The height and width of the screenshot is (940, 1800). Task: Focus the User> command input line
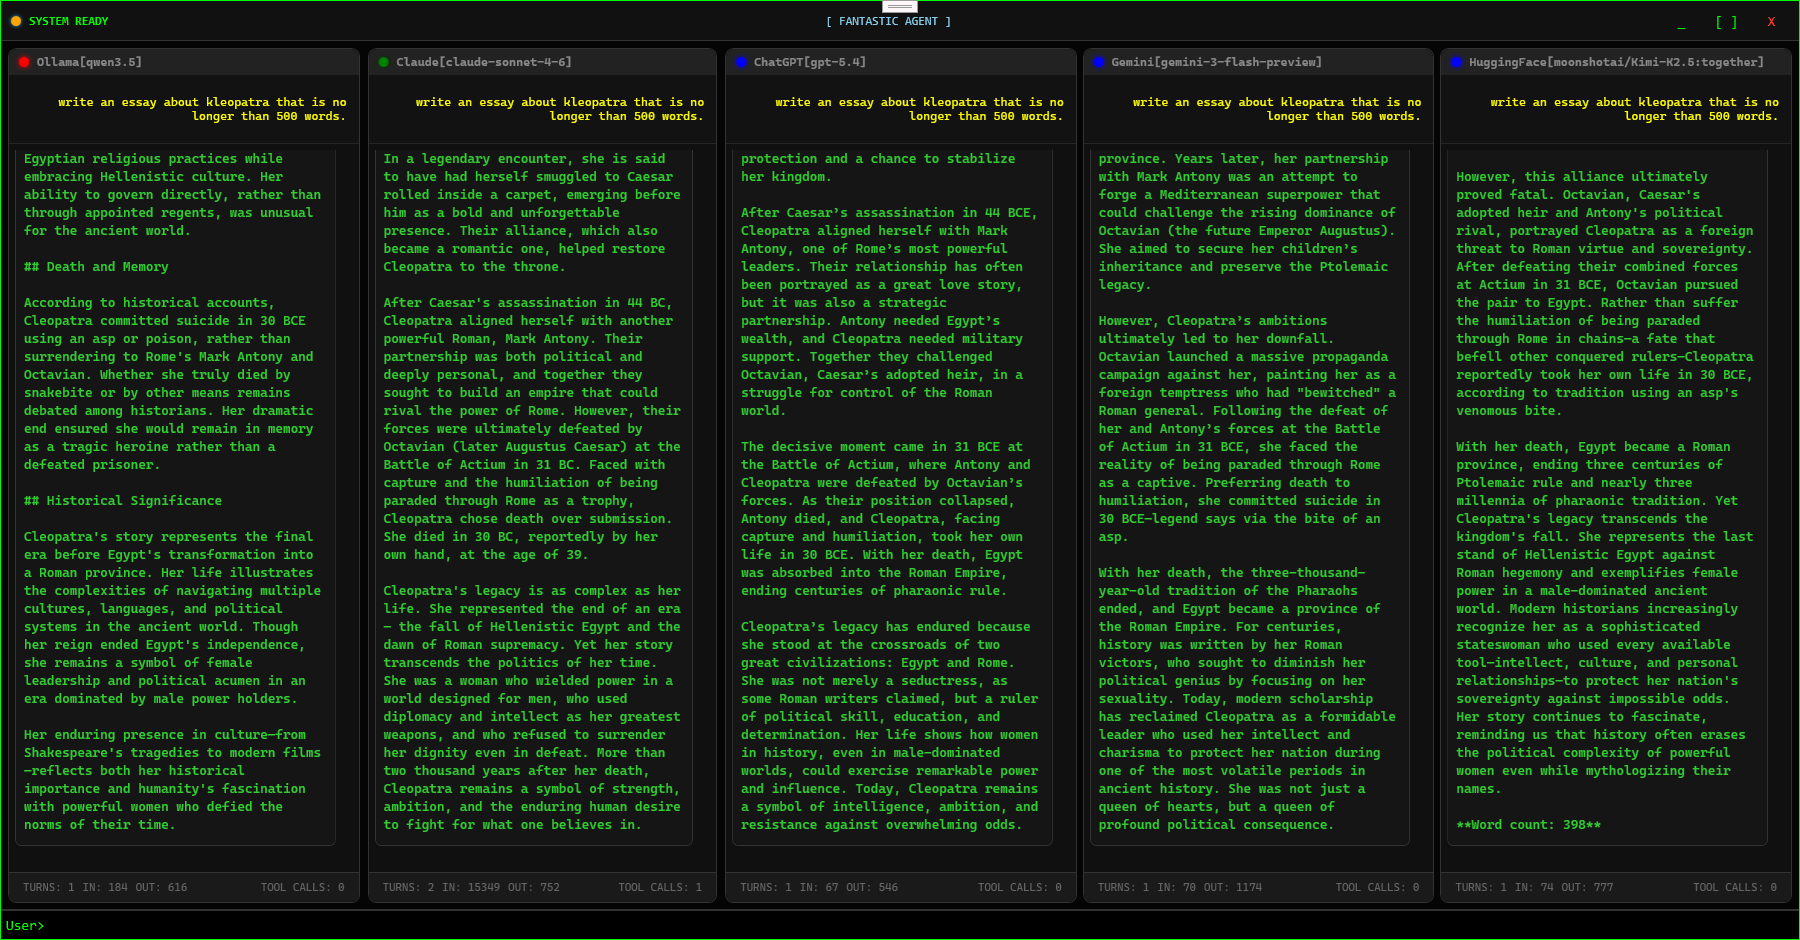point(900,926)
